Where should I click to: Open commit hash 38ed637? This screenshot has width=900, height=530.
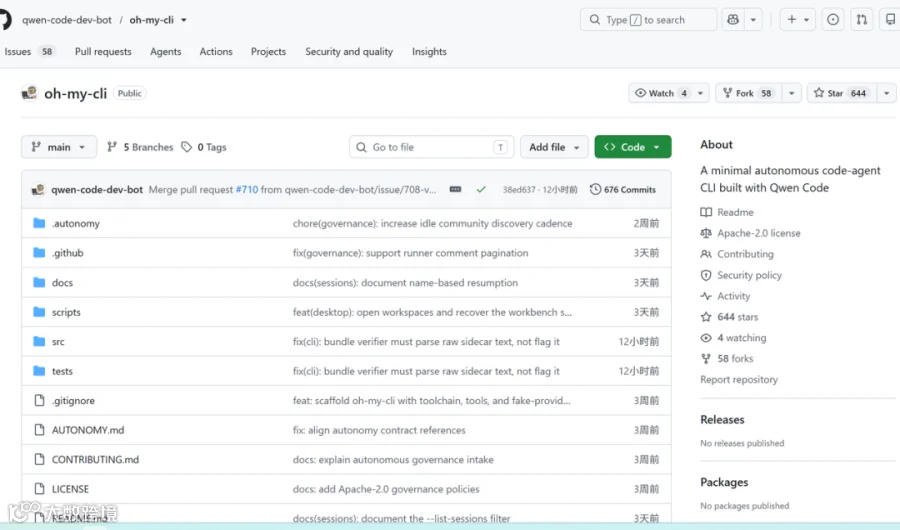click(519, 189)
